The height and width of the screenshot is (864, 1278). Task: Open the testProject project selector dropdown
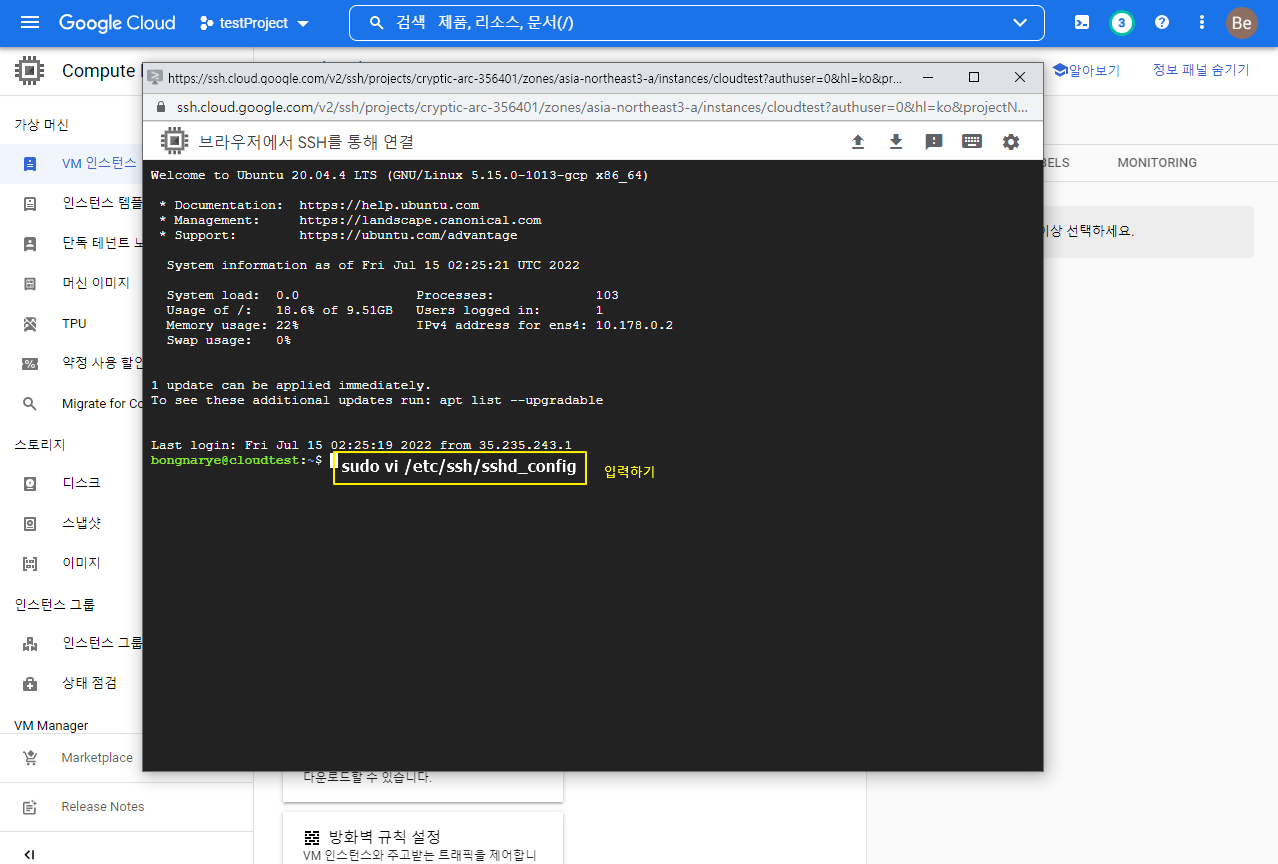(x=255, y=22)
